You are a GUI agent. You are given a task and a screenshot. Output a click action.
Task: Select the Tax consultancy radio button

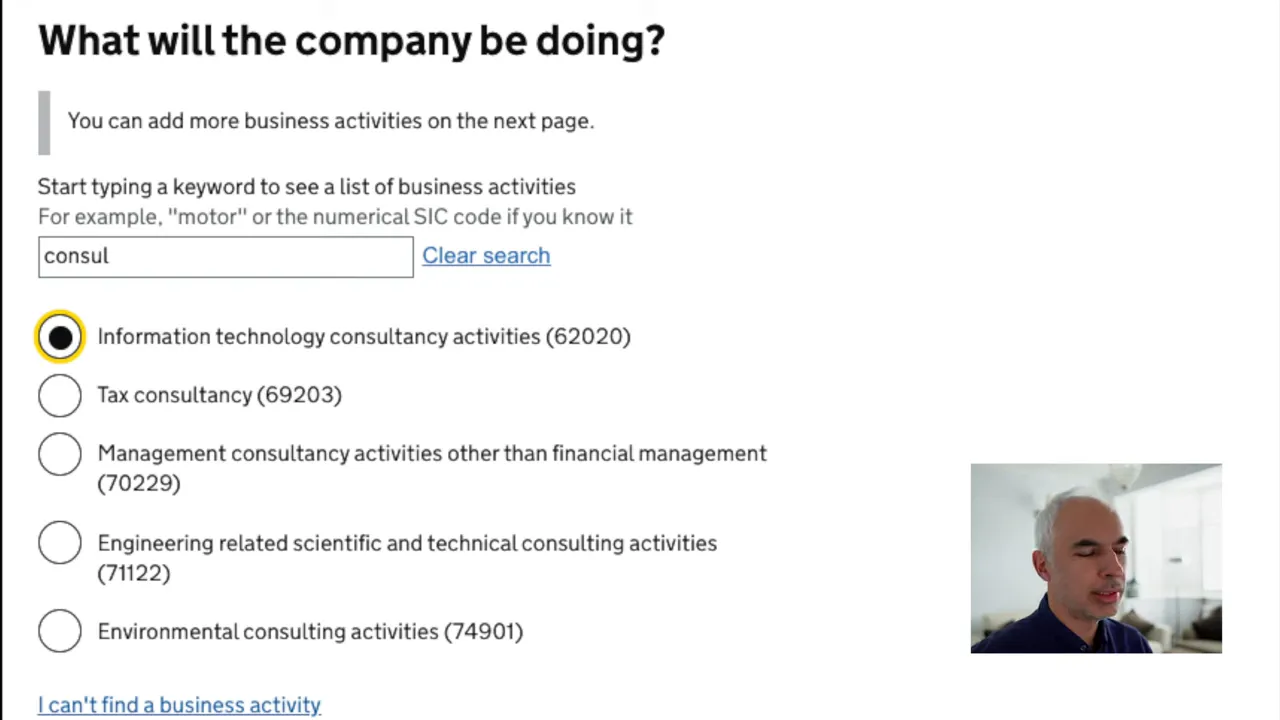59,395
